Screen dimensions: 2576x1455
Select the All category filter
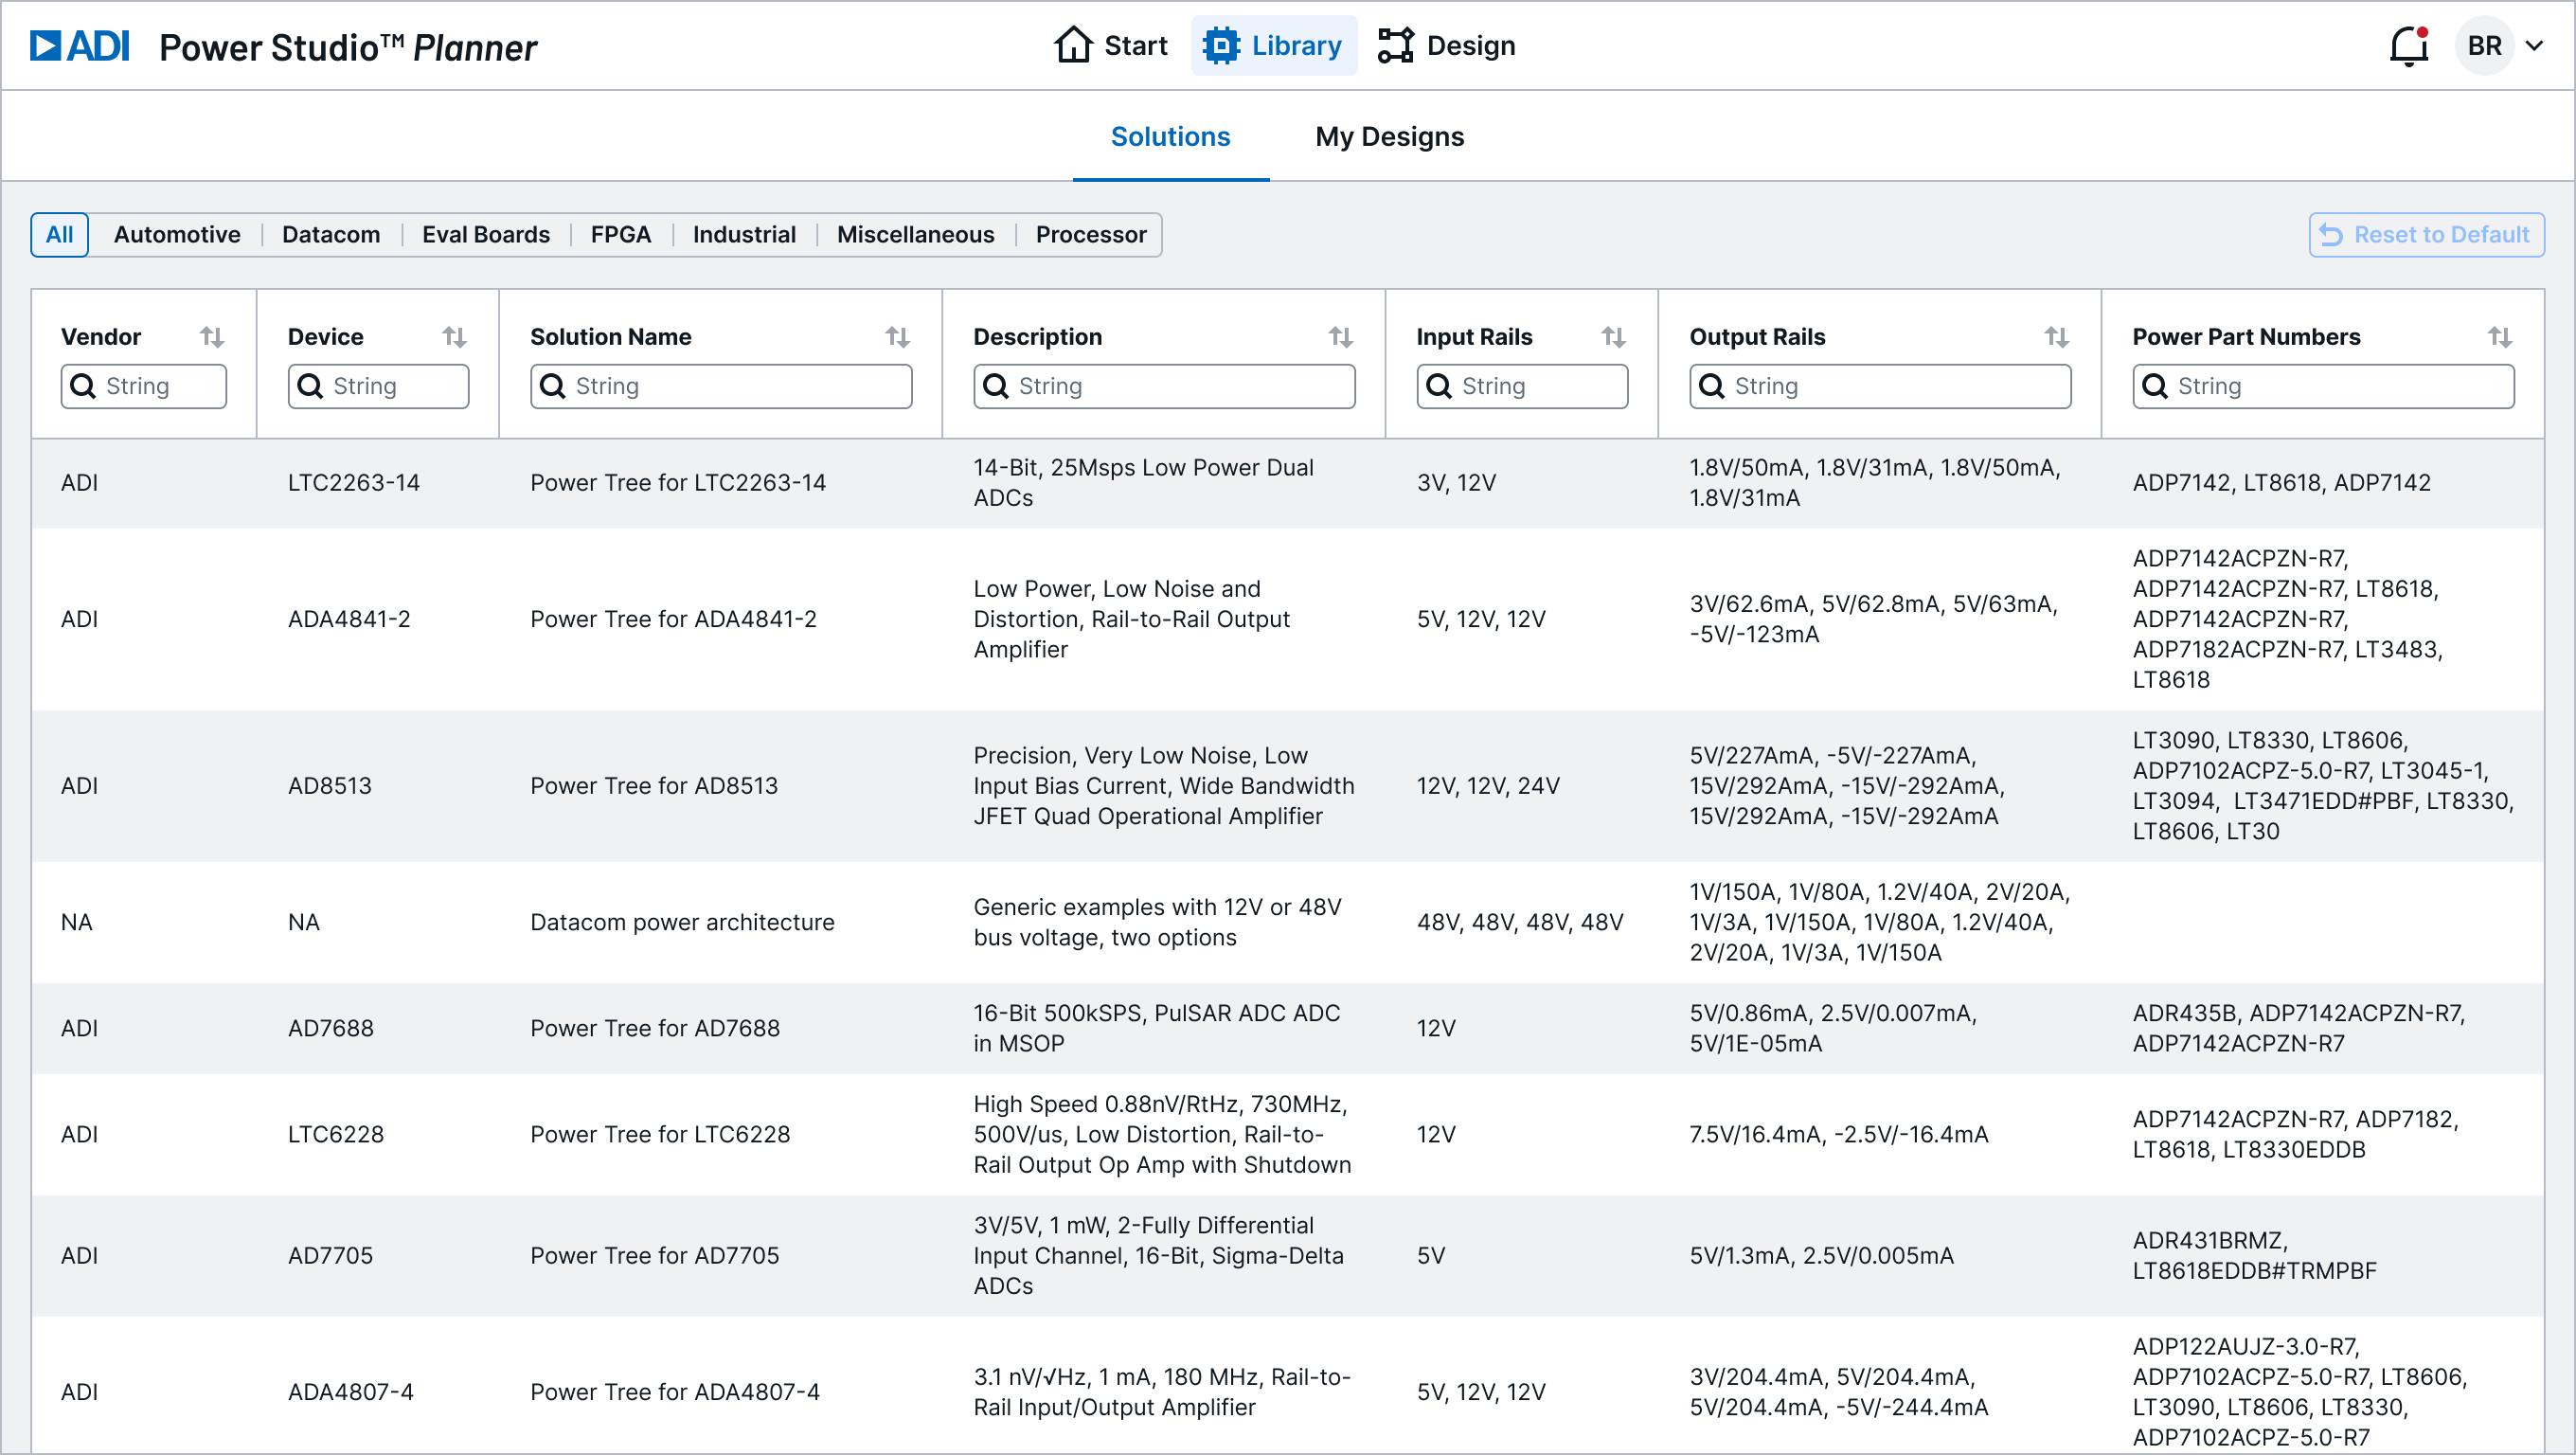click(x=59, y=235)
